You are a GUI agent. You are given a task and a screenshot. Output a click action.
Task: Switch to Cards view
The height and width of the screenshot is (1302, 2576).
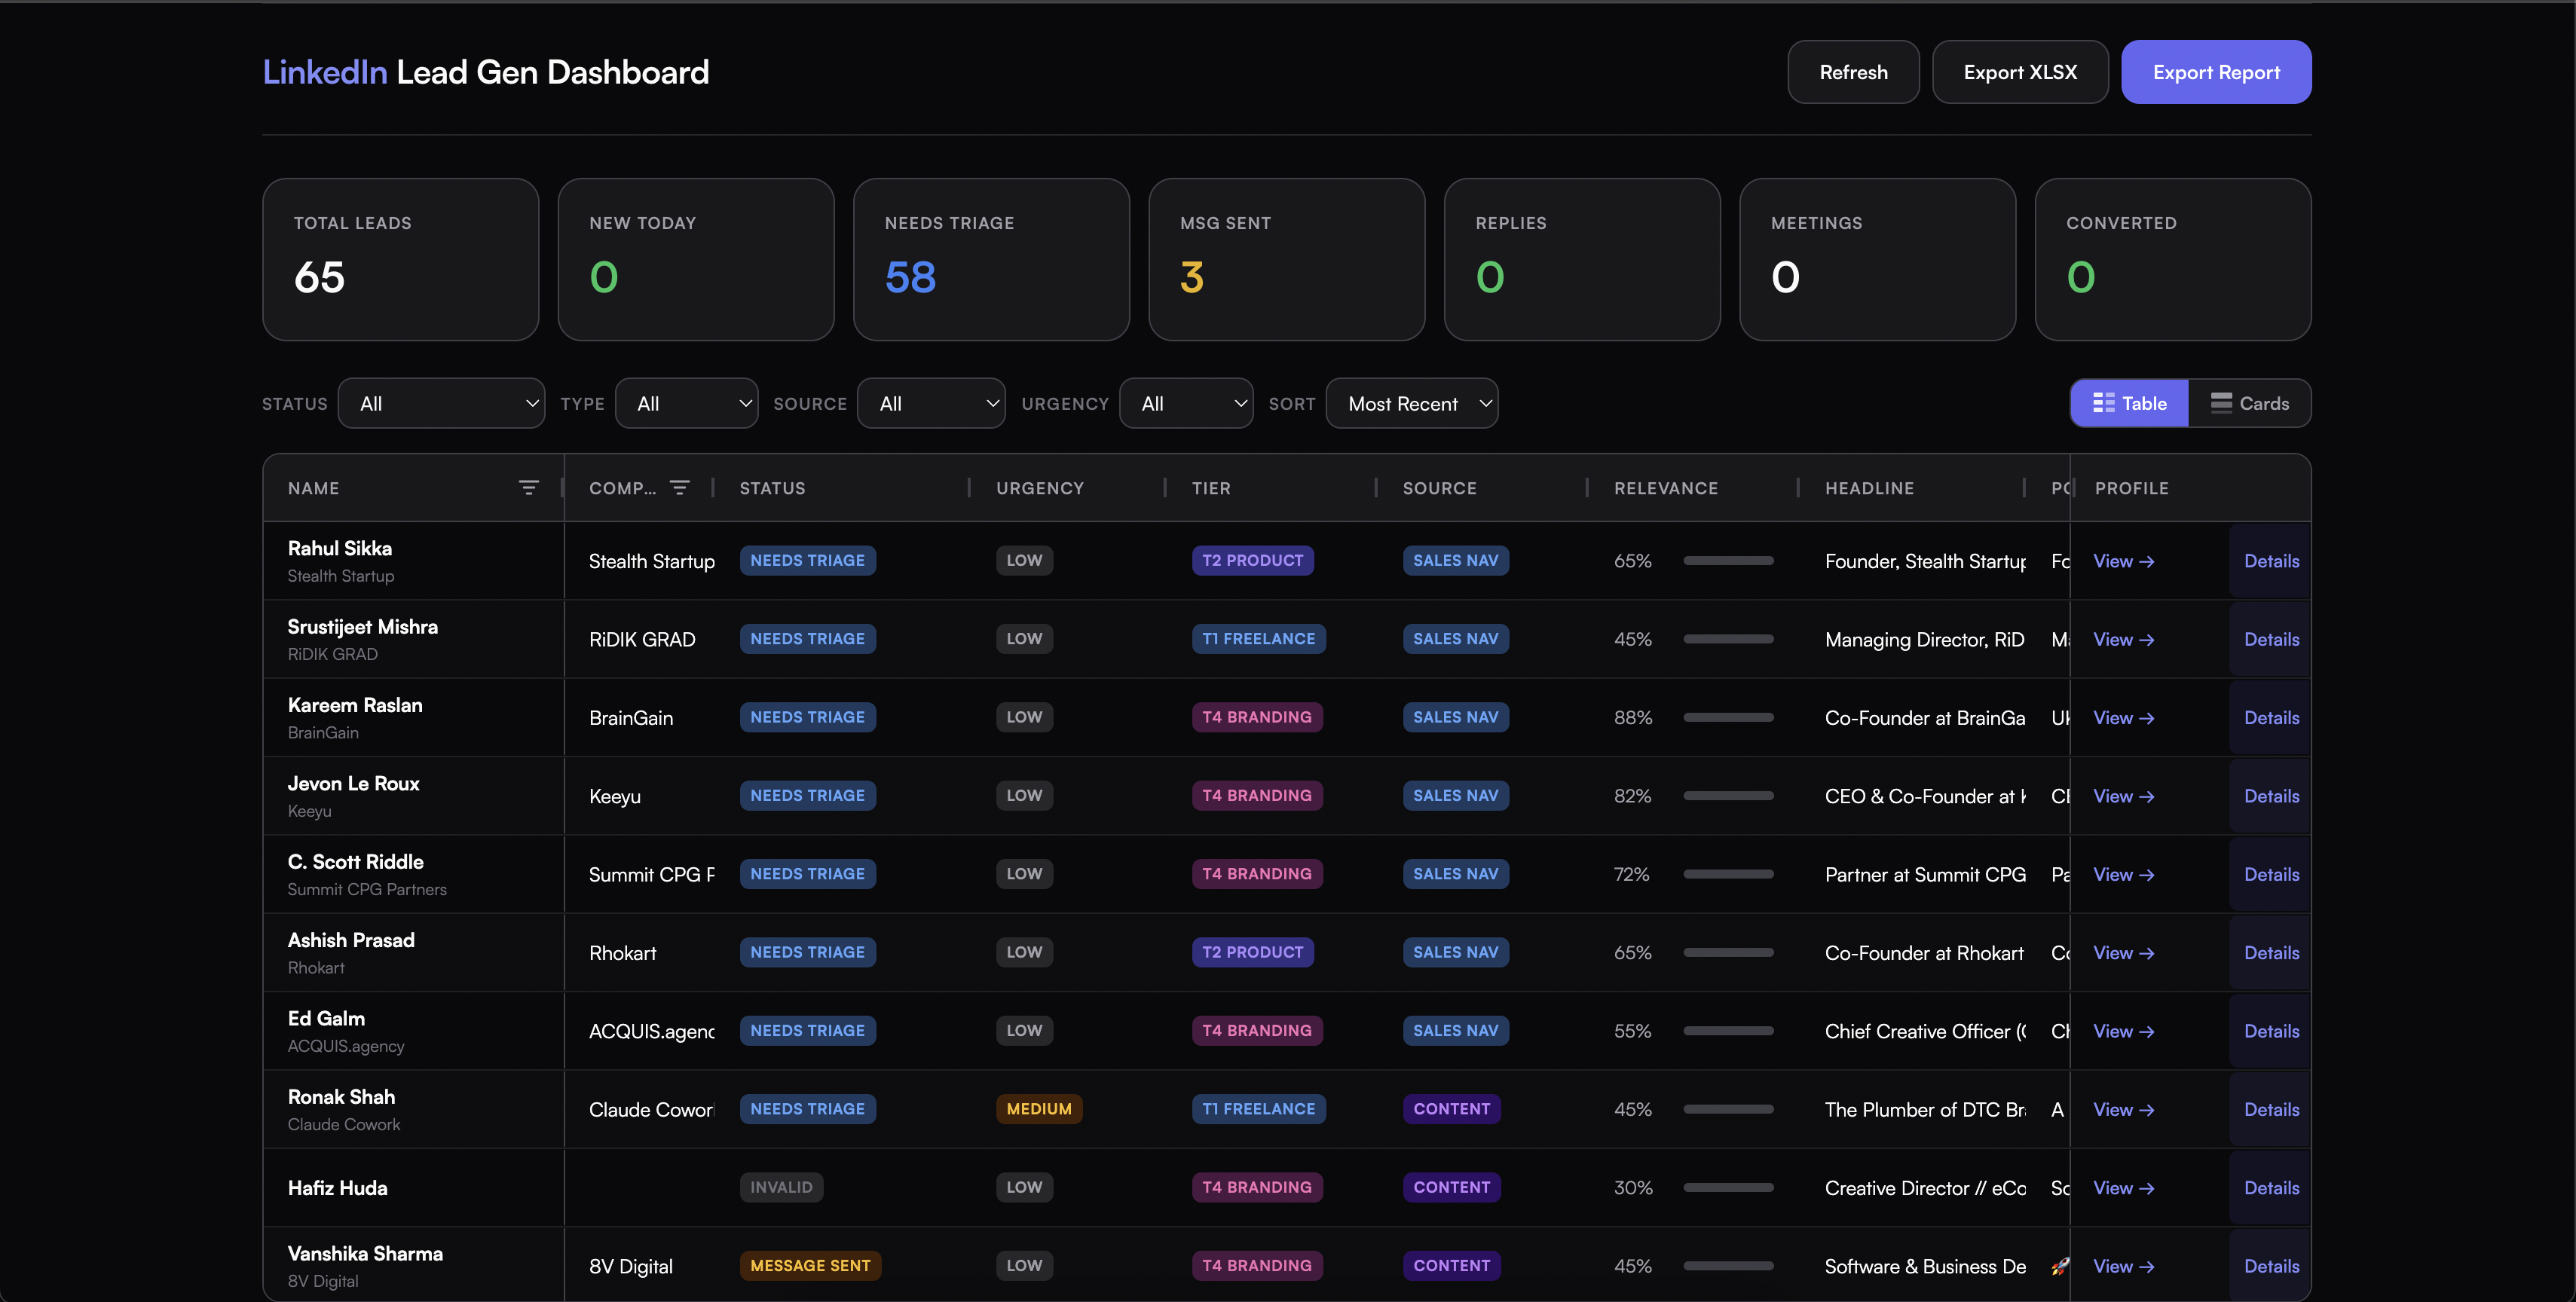(x=2250, y=403)
